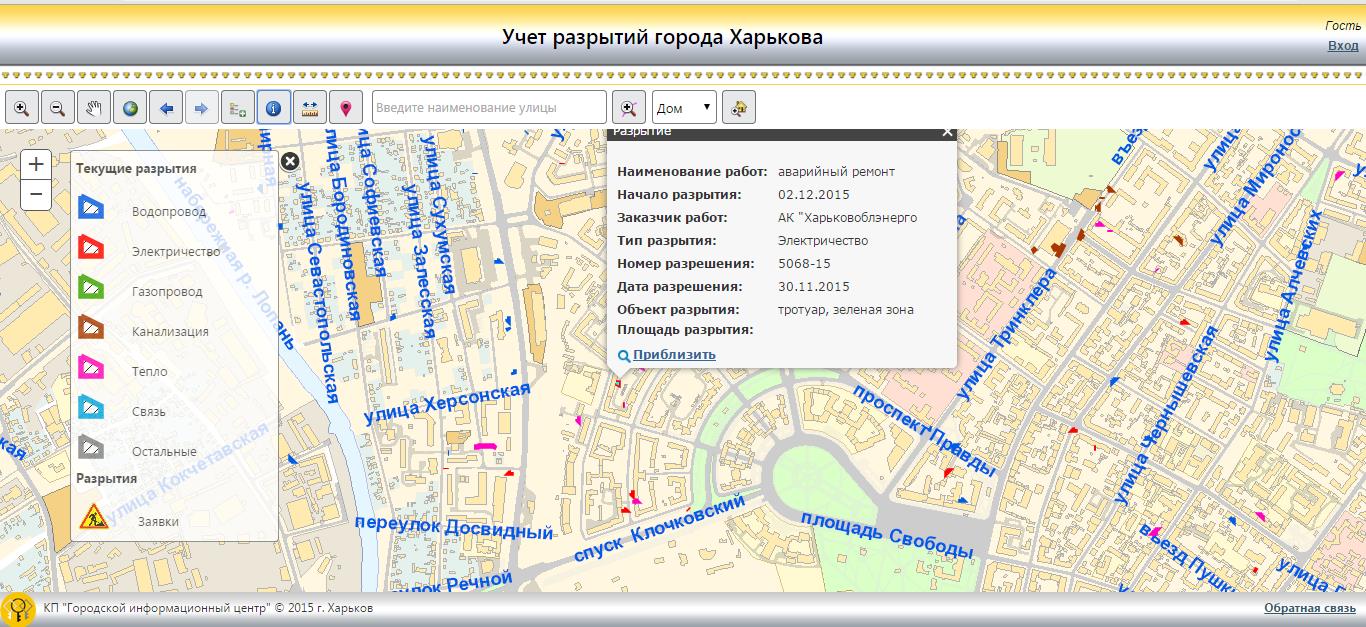Click the zoom-in magnifier toolbar button
The width and height of the screenshot is (1366, 627).
tap(21, 107)
